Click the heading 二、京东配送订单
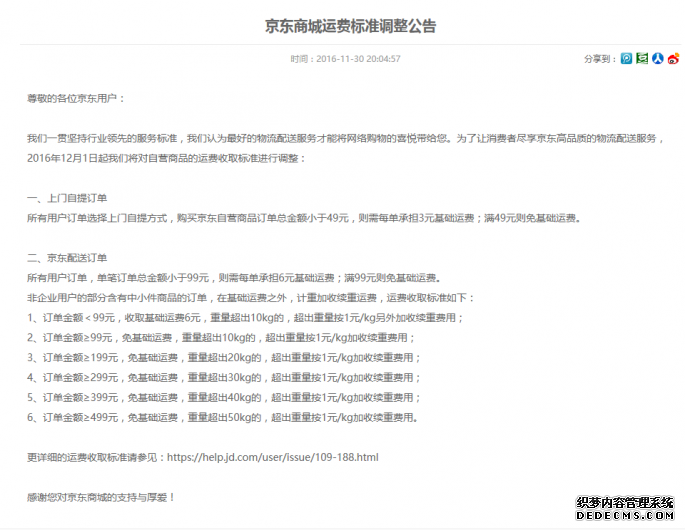Screen dimensions: 685x530 tap(67, 258)
